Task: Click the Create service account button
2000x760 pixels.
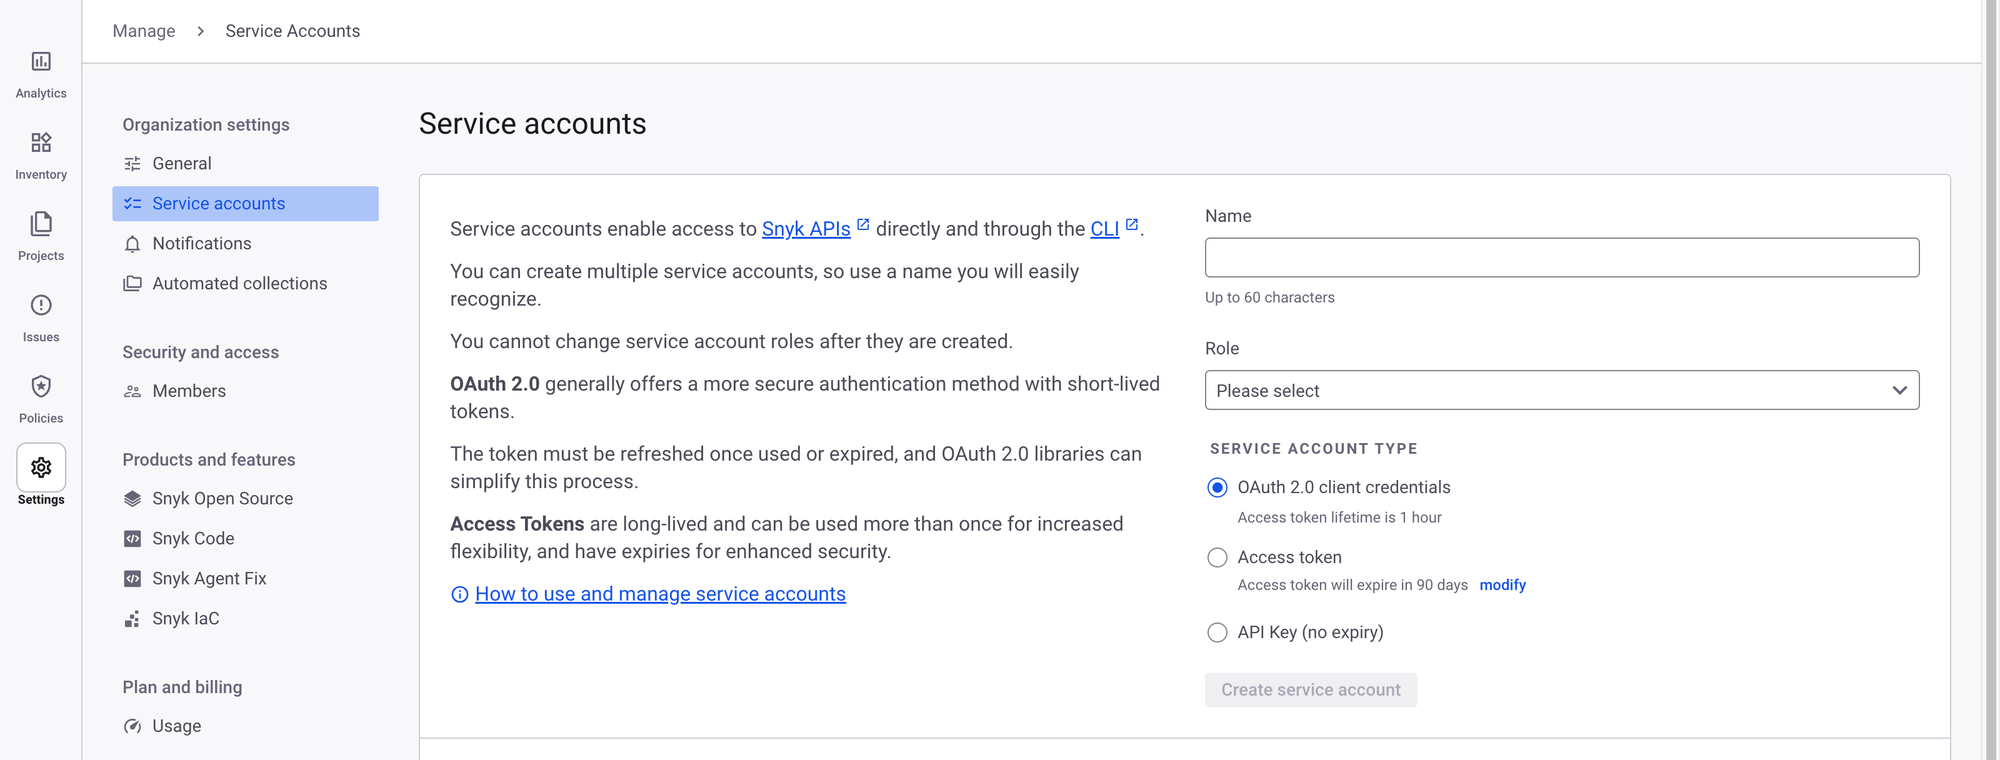Action: coord(1310,690)
